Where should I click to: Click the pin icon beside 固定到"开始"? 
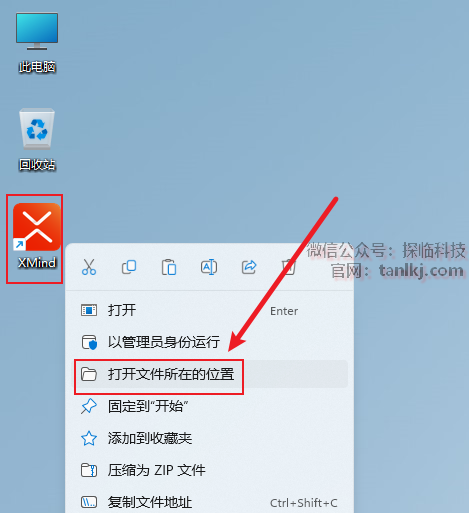[x=89, y=406]
